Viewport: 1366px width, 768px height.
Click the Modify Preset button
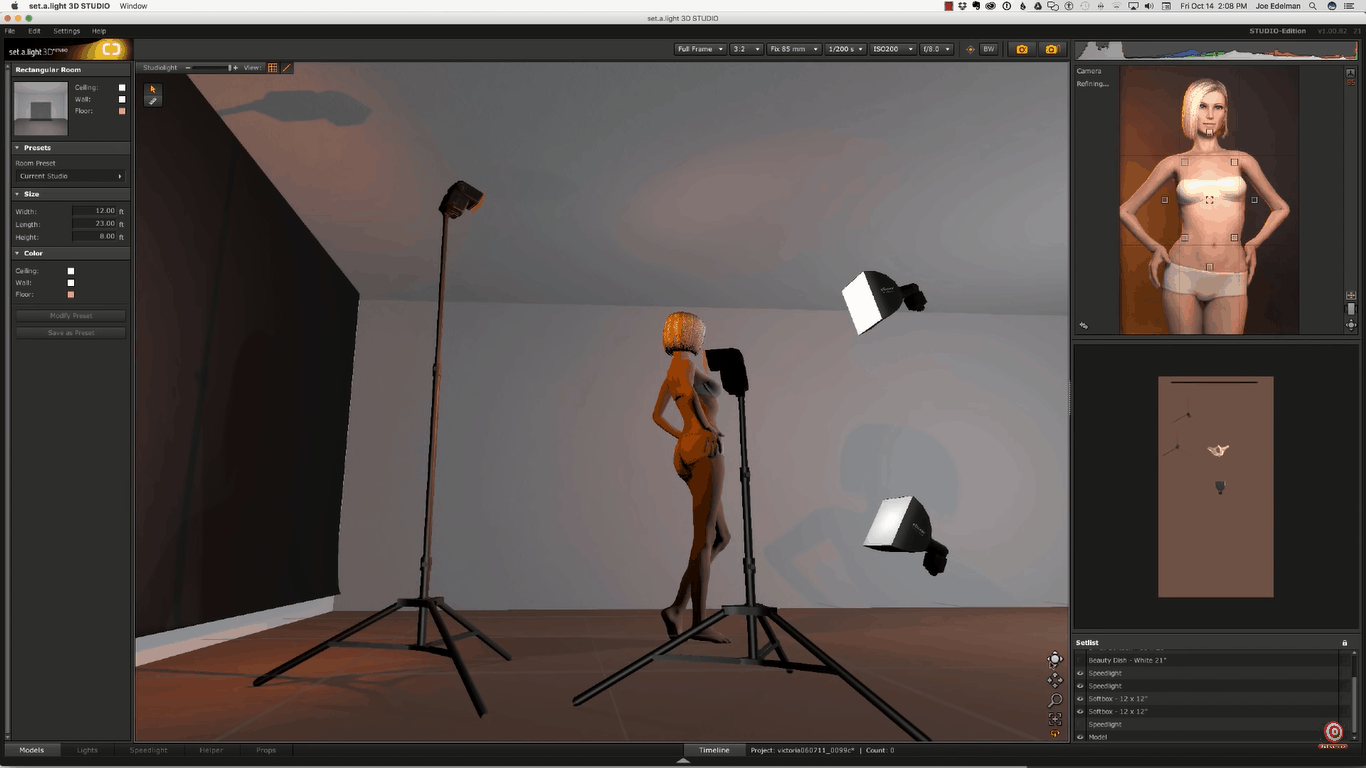click(71, 316)
